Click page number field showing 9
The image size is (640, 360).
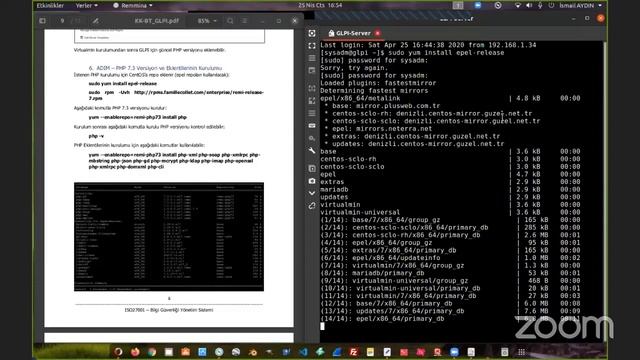pos(62,21)
